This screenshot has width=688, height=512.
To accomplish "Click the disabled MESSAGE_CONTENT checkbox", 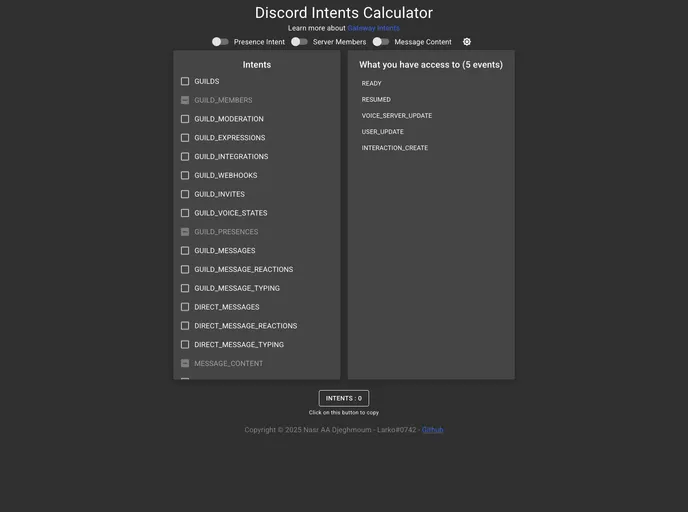I will pos(185,363).
